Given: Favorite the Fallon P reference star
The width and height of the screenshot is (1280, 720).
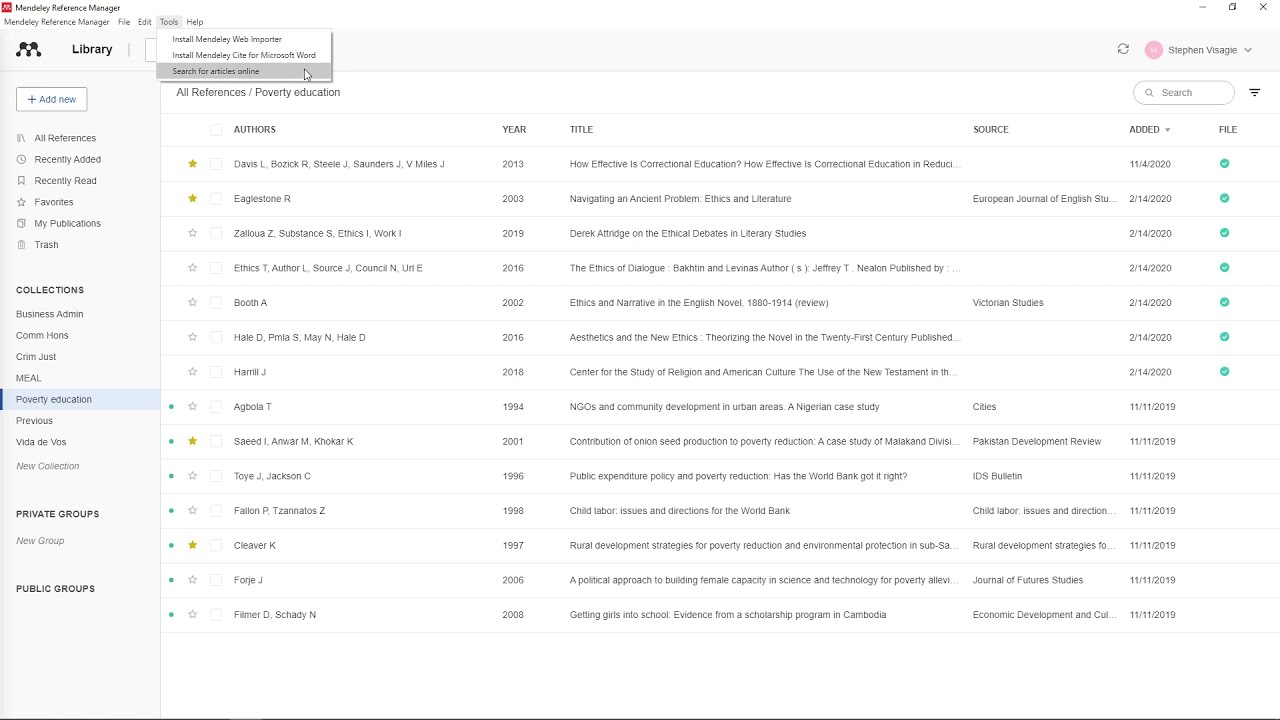Looking at the screenshot, I should (x=193, y=510).
